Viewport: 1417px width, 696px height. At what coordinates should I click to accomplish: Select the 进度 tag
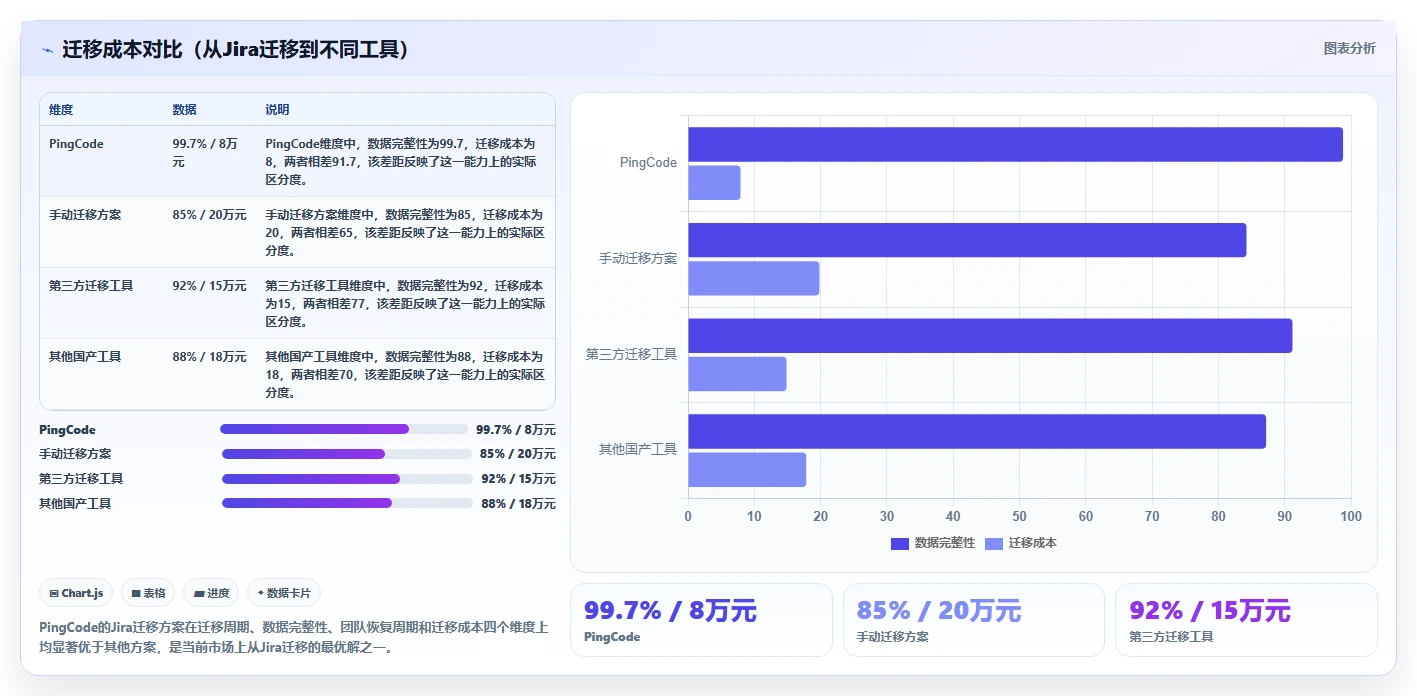[212, 593]
